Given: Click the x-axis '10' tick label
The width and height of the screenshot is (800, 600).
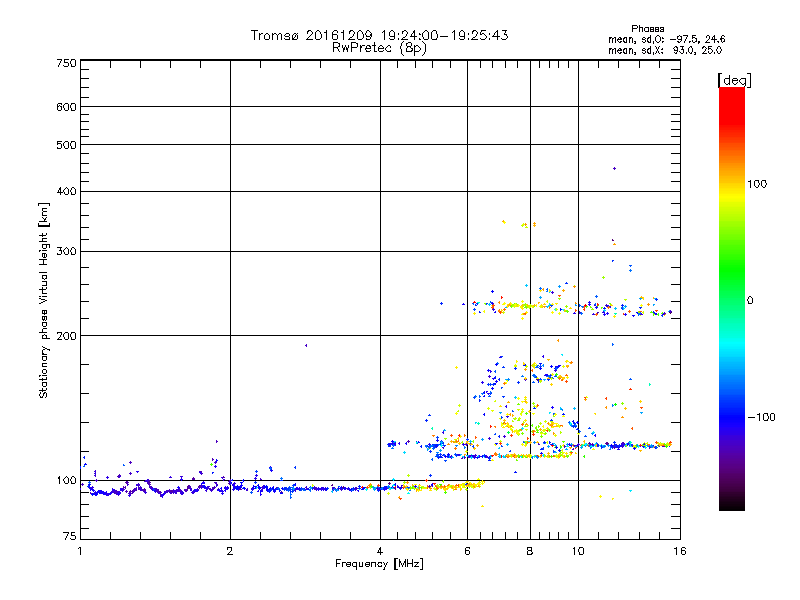Looking at the screenshot, I should point(578,551).
